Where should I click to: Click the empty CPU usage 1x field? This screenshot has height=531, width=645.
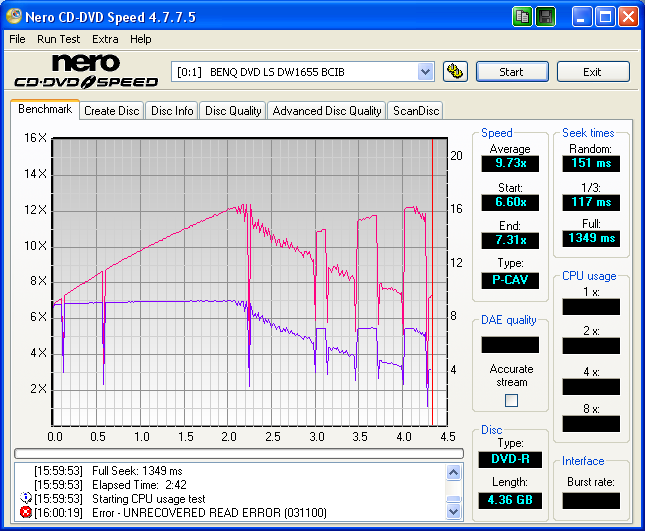[591, 307]
